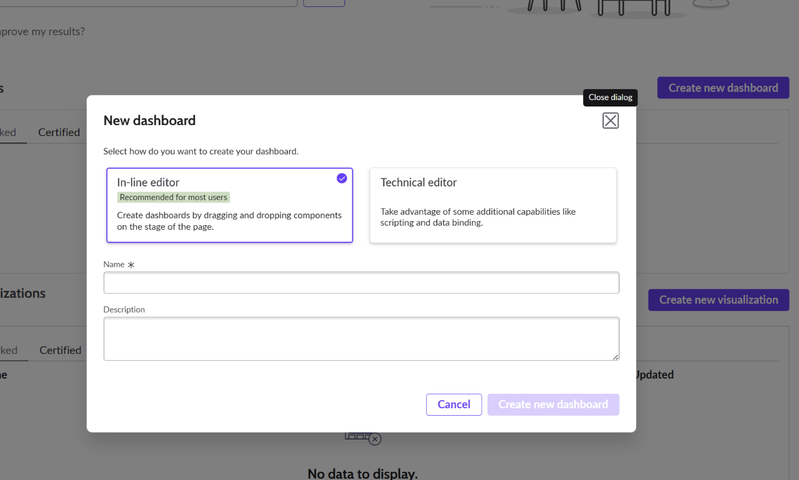Click Create new dashboard inside the dialog
The image size is (799, 480).
coord(553,404)
